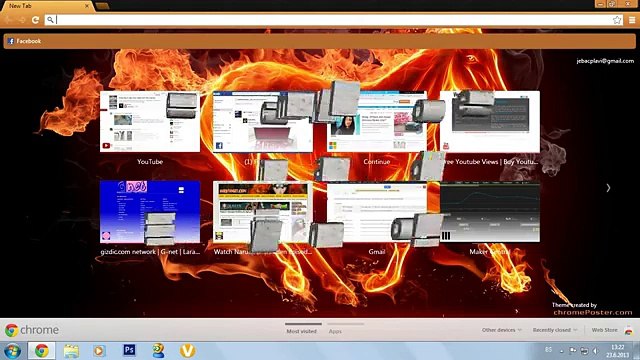The width and height of the screenshot is (640, 360).
Task: Open the Free Youtube Views thumbnail
Action: point(490,122)
